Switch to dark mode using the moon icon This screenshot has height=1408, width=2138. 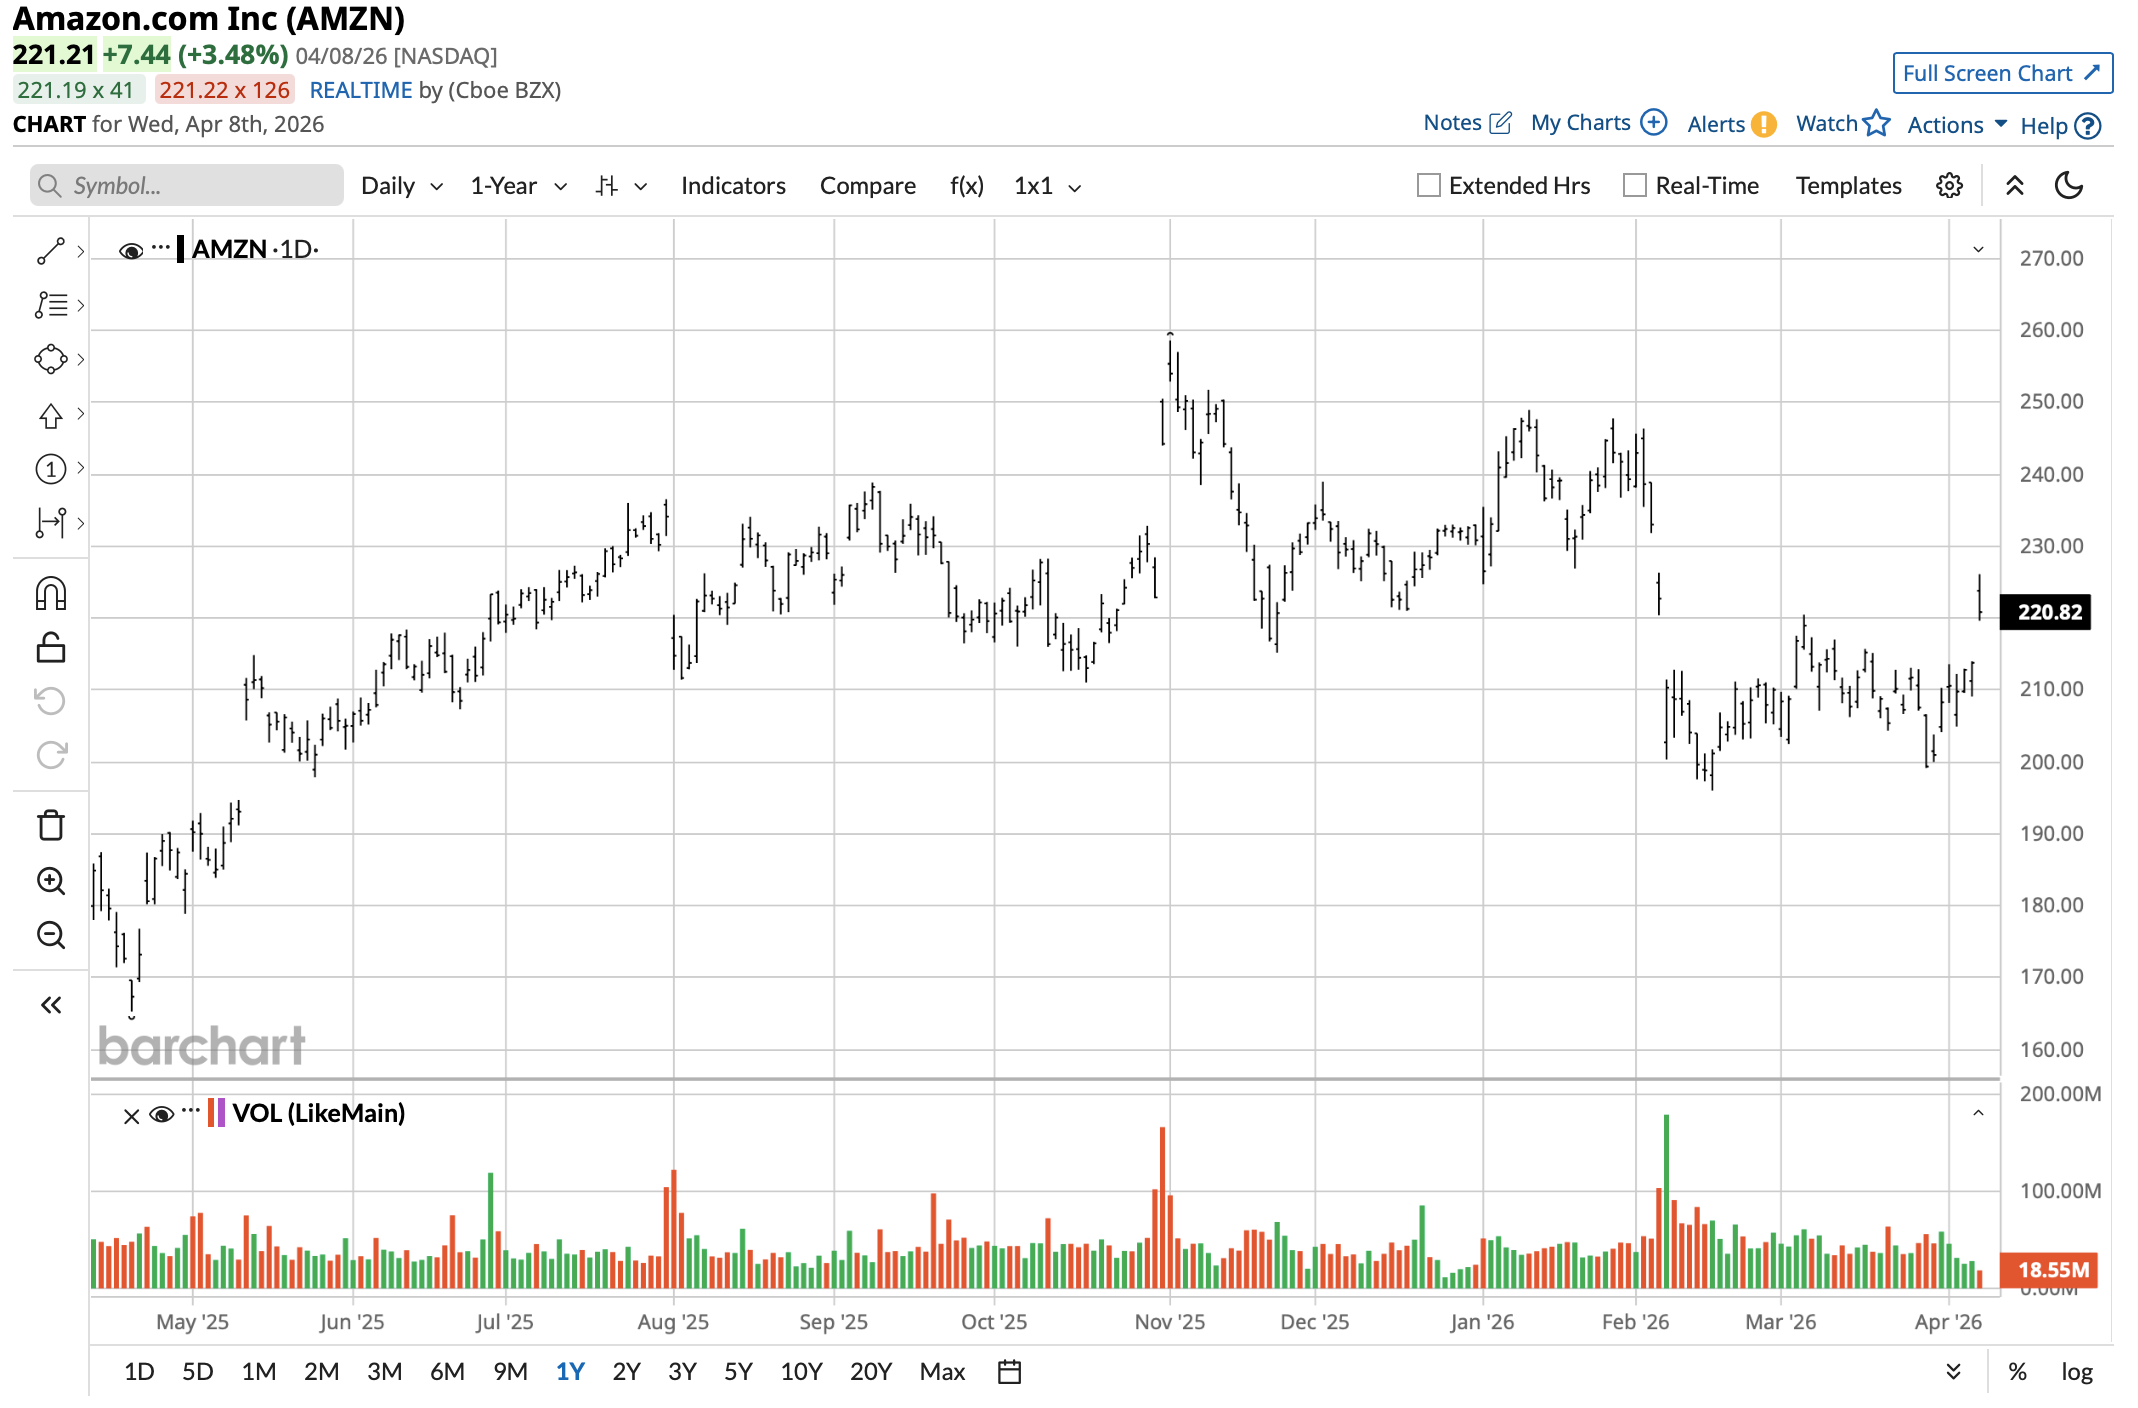tap(2068, 186)
